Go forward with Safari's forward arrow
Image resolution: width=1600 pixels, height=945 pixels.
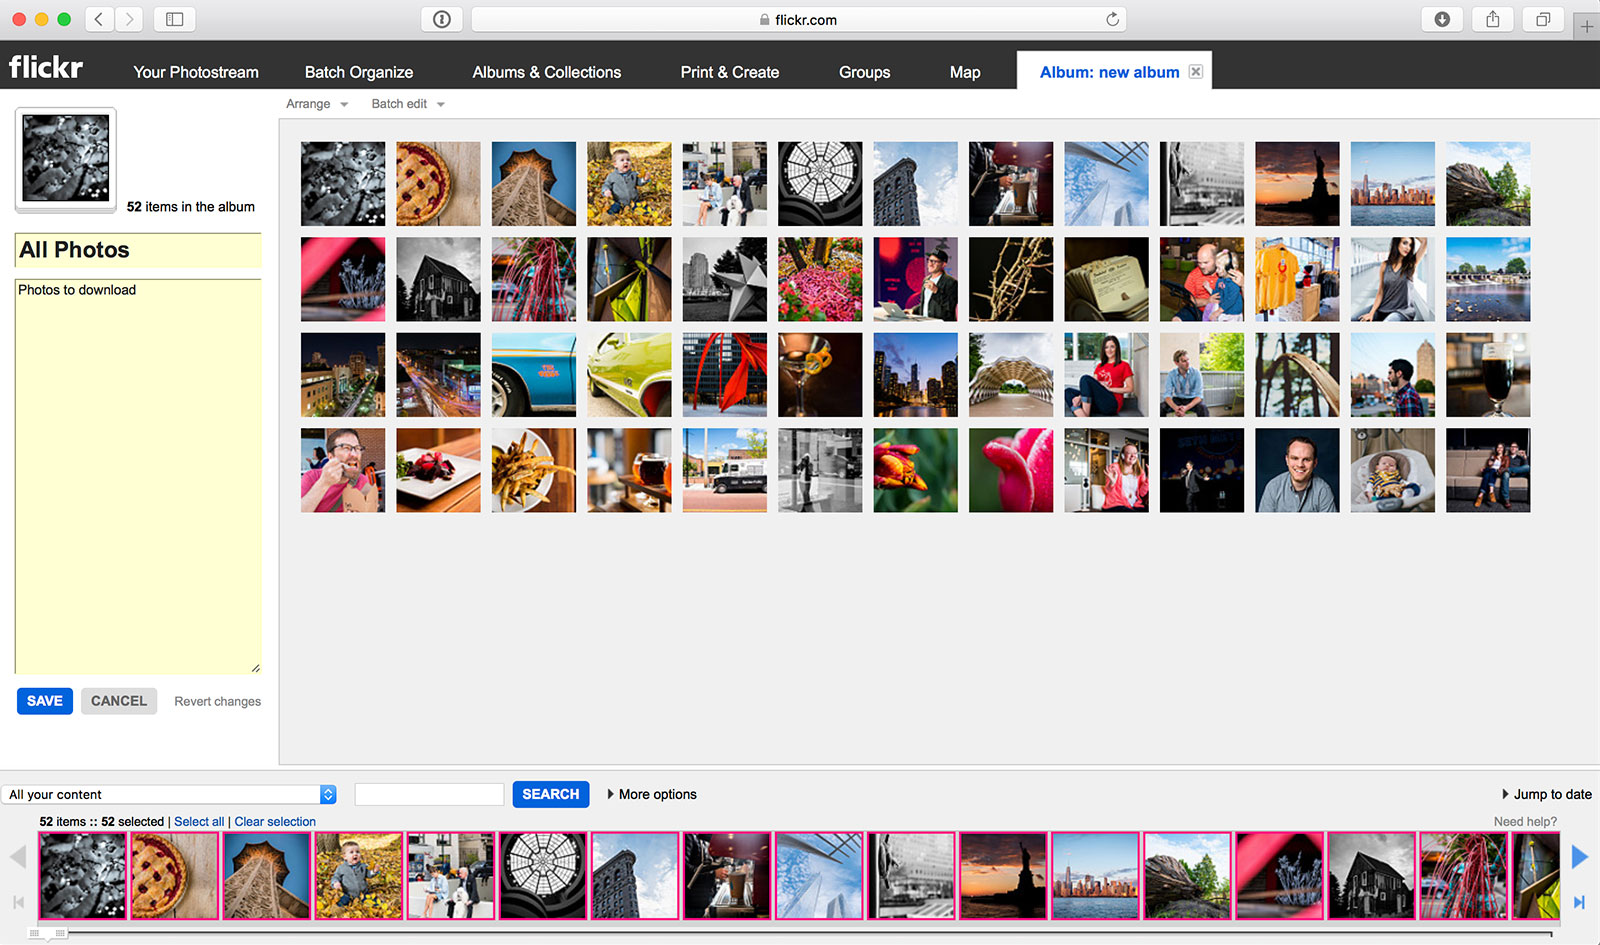(x=129, y=19)
